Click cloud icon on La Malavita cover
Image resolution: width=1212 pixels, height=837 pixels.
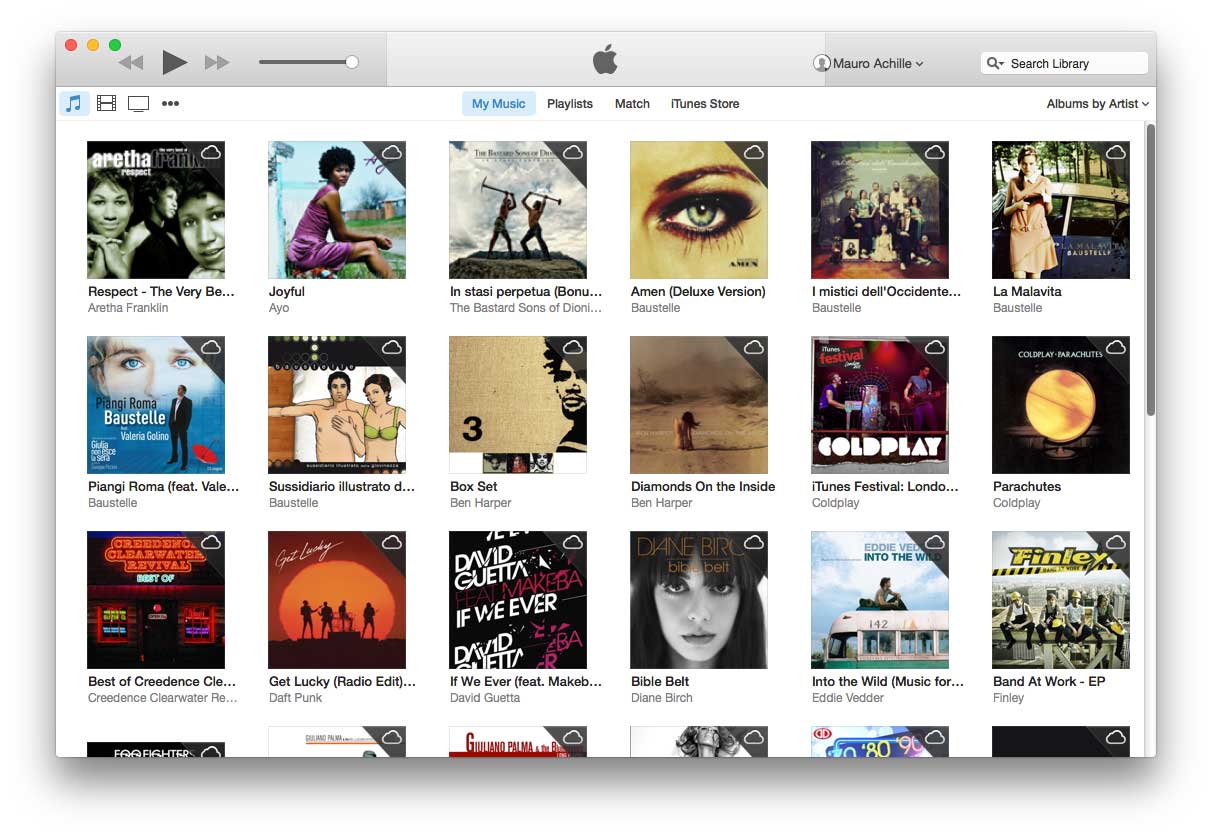[1116, 153]
